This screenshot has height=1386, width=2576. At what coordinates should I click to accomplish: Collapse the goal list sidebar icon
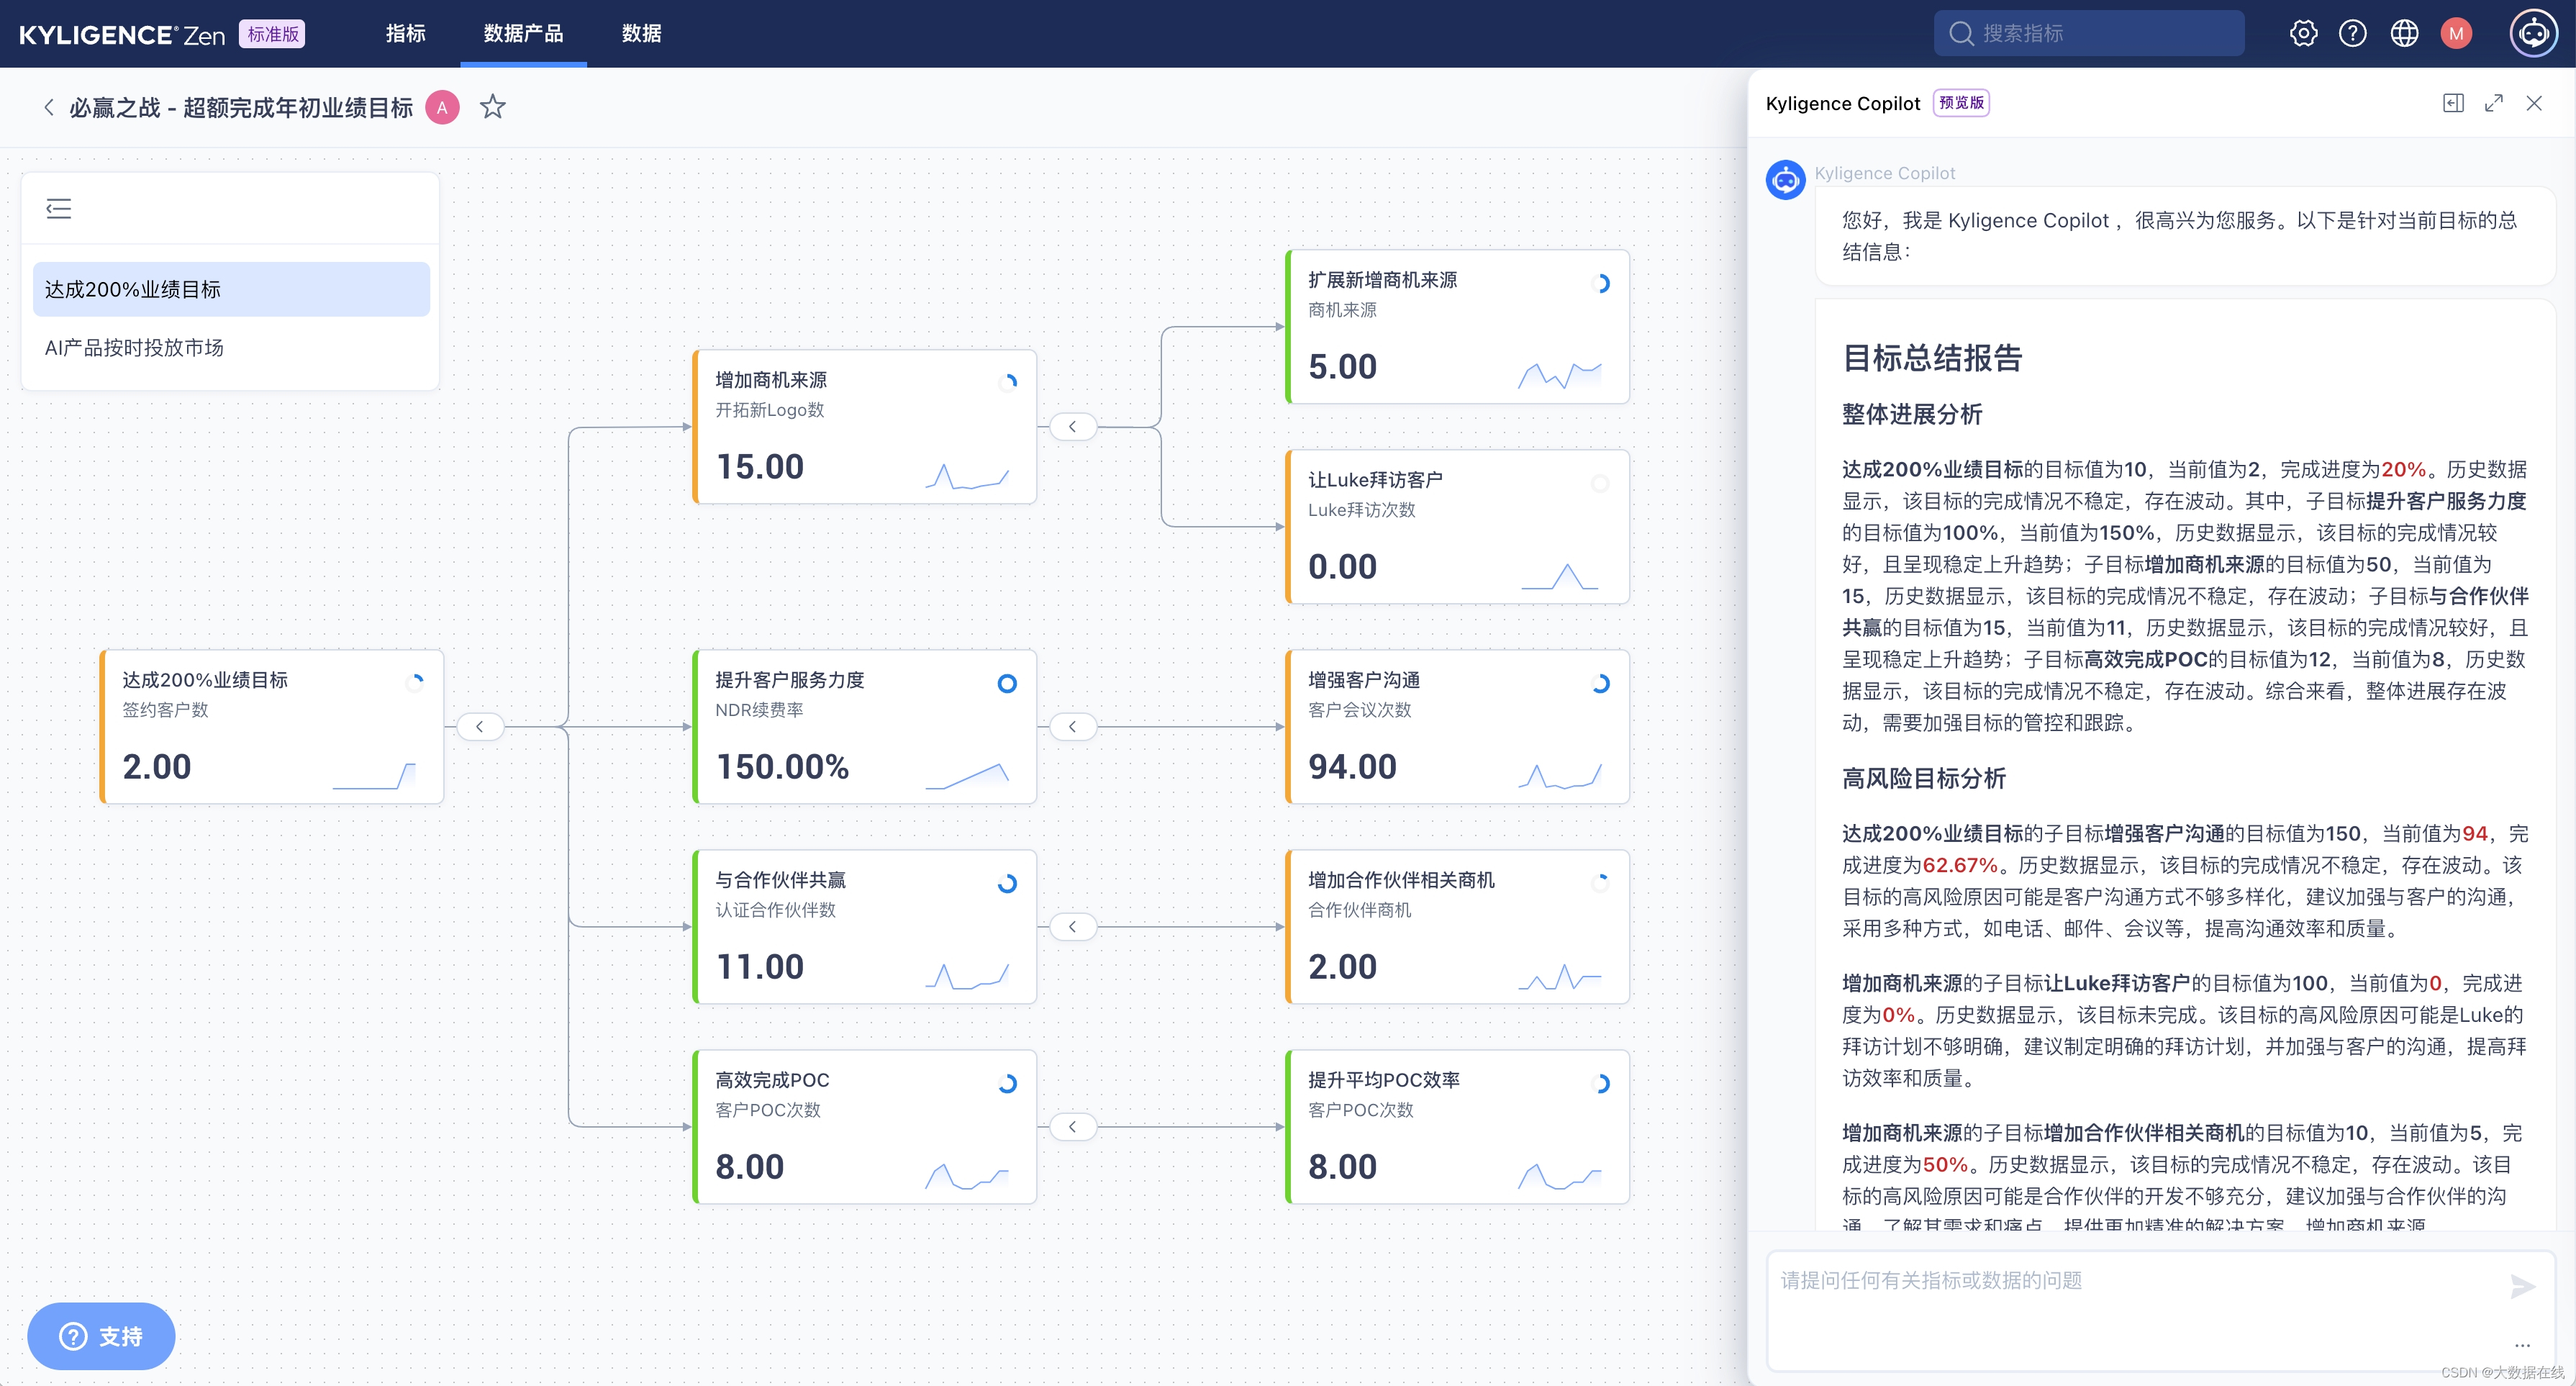tap(59, 208)
